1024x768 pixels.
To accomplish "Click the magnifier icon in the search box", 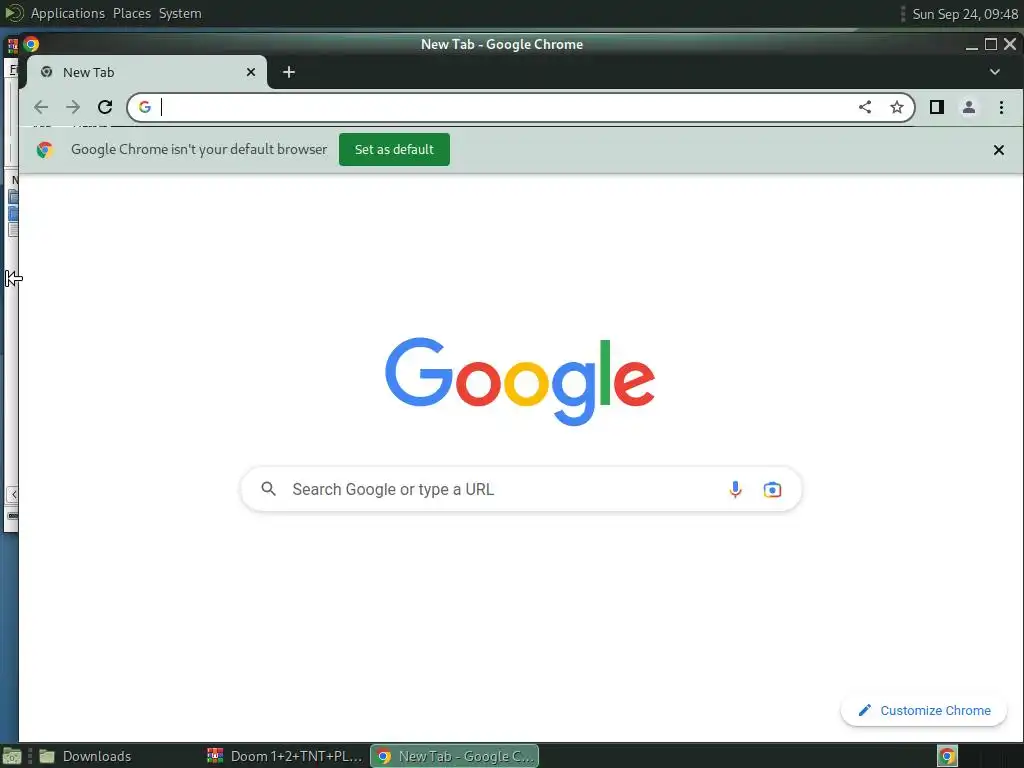I will click(x=268, y=488).
